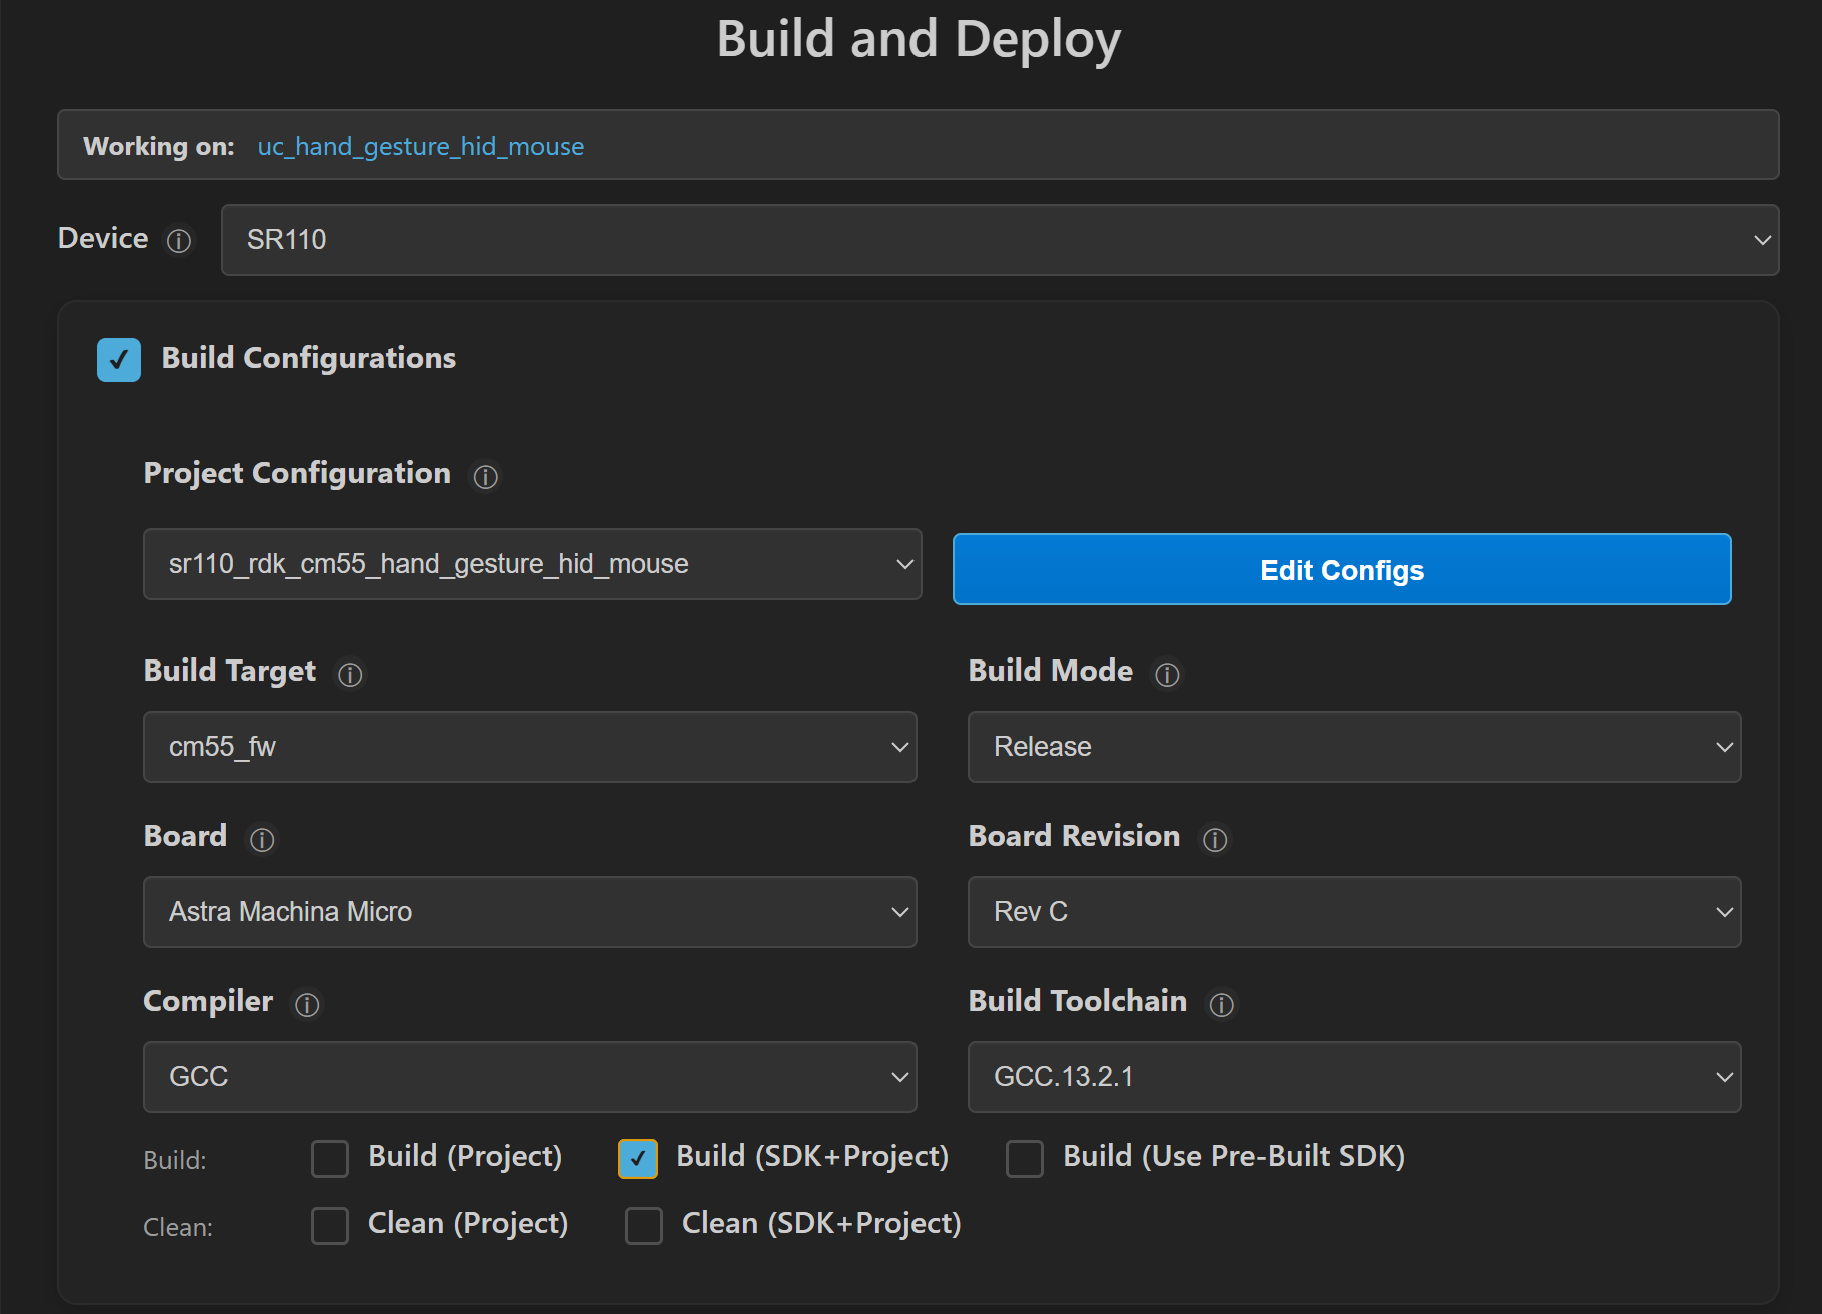The width and height of the screenshot is (1822, 1314).
Task: Click the Build Configurations heading text
Action: click(309, 358)
